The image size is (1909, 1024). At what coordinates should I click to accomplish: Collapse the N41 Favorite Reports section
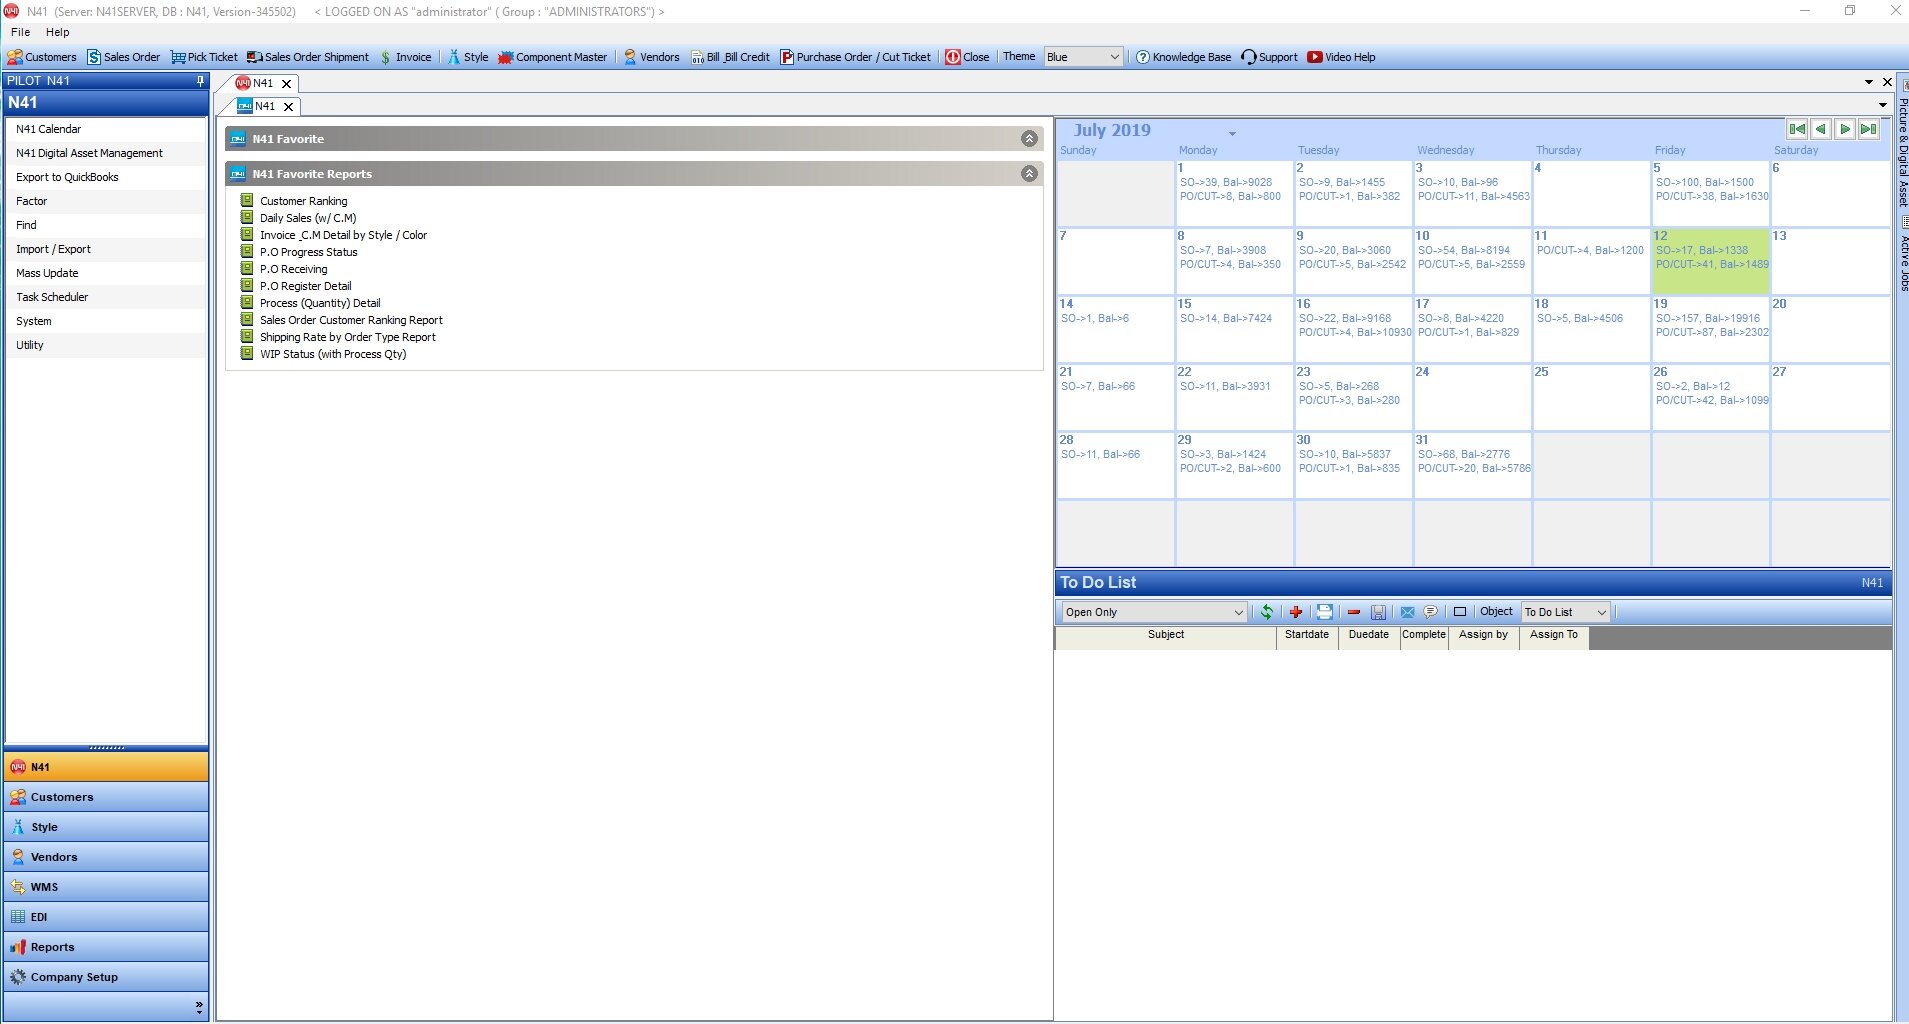click(x=1029, y=174)
